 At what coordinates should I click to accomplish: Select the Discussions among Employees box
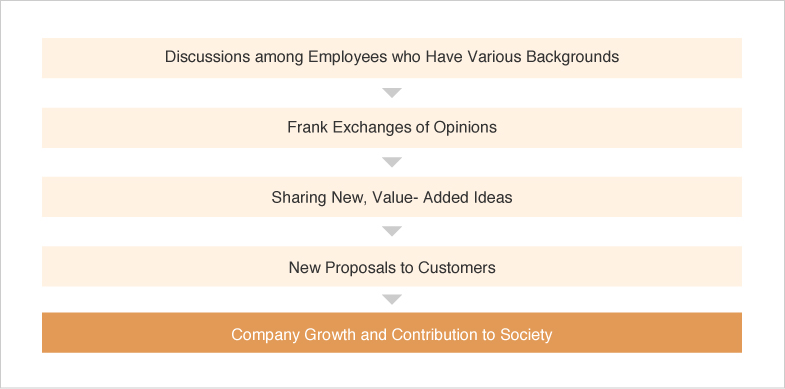pos(392,58)
